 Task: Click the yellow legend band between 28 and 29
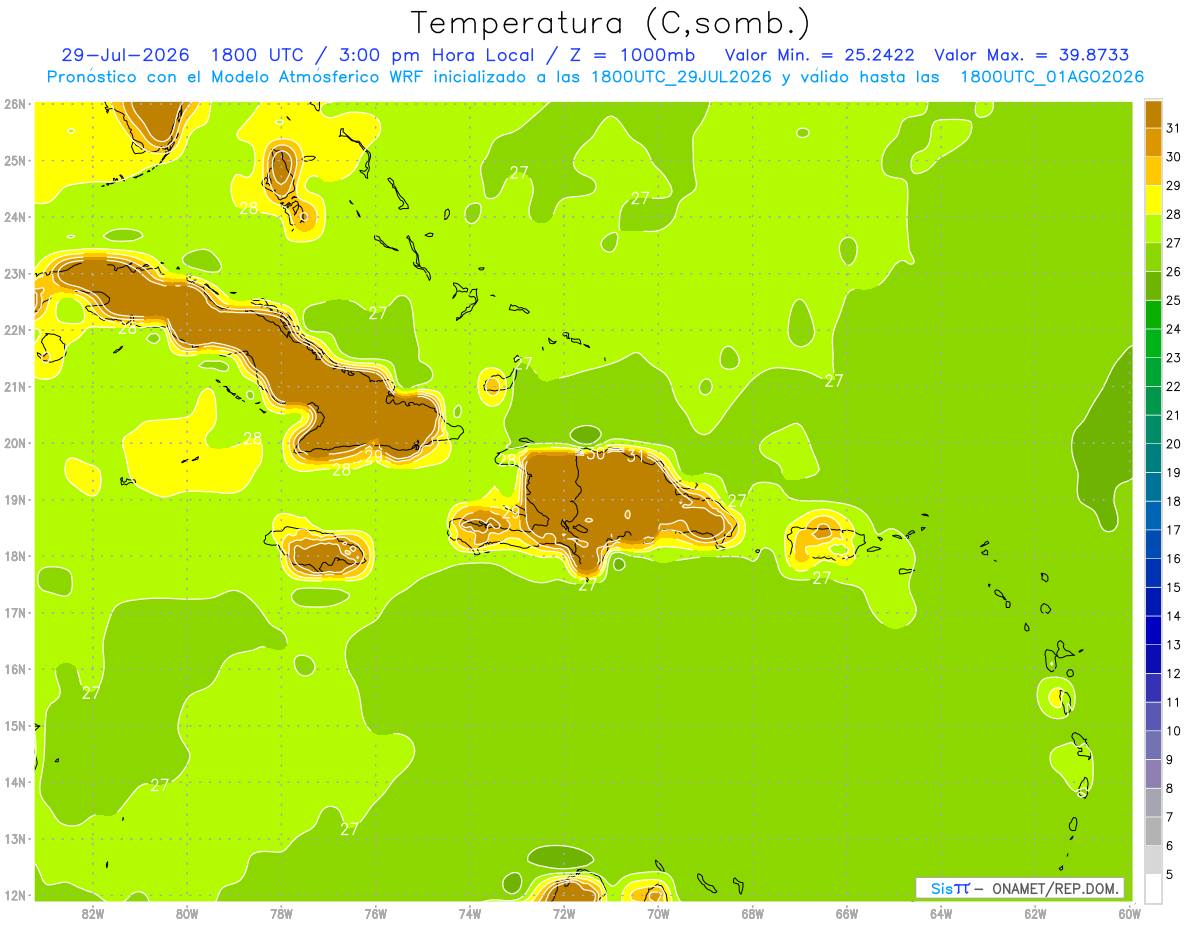(1153, 200)
